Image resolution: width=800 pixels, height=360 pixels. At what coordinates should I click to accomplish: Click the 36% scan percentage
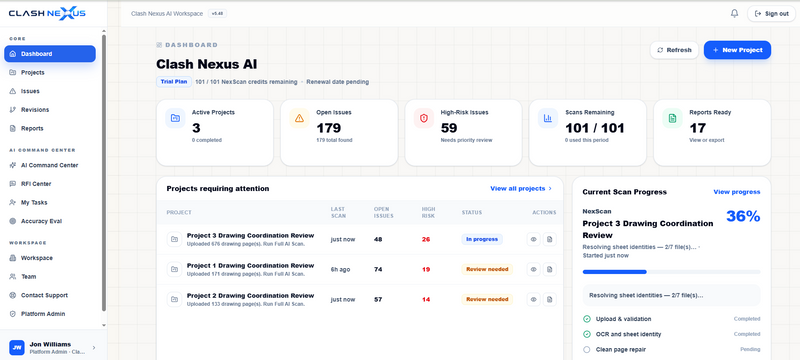click(x=743, y=216)
